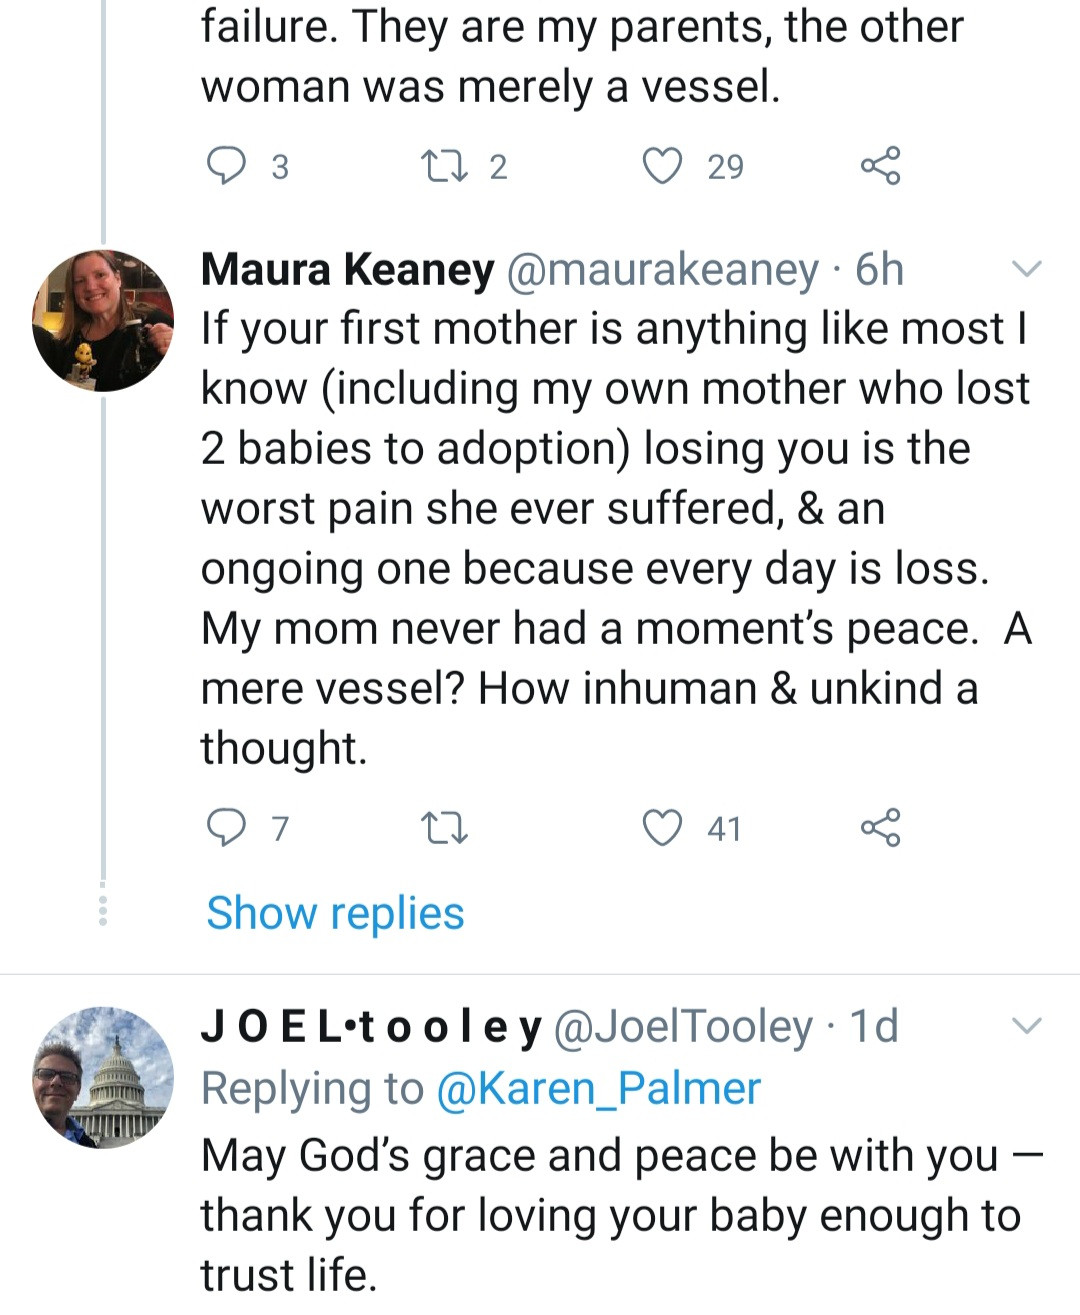Expand the Show replies link
The width and height of the screenshot is (1080, 1315).
click(335, 913)
